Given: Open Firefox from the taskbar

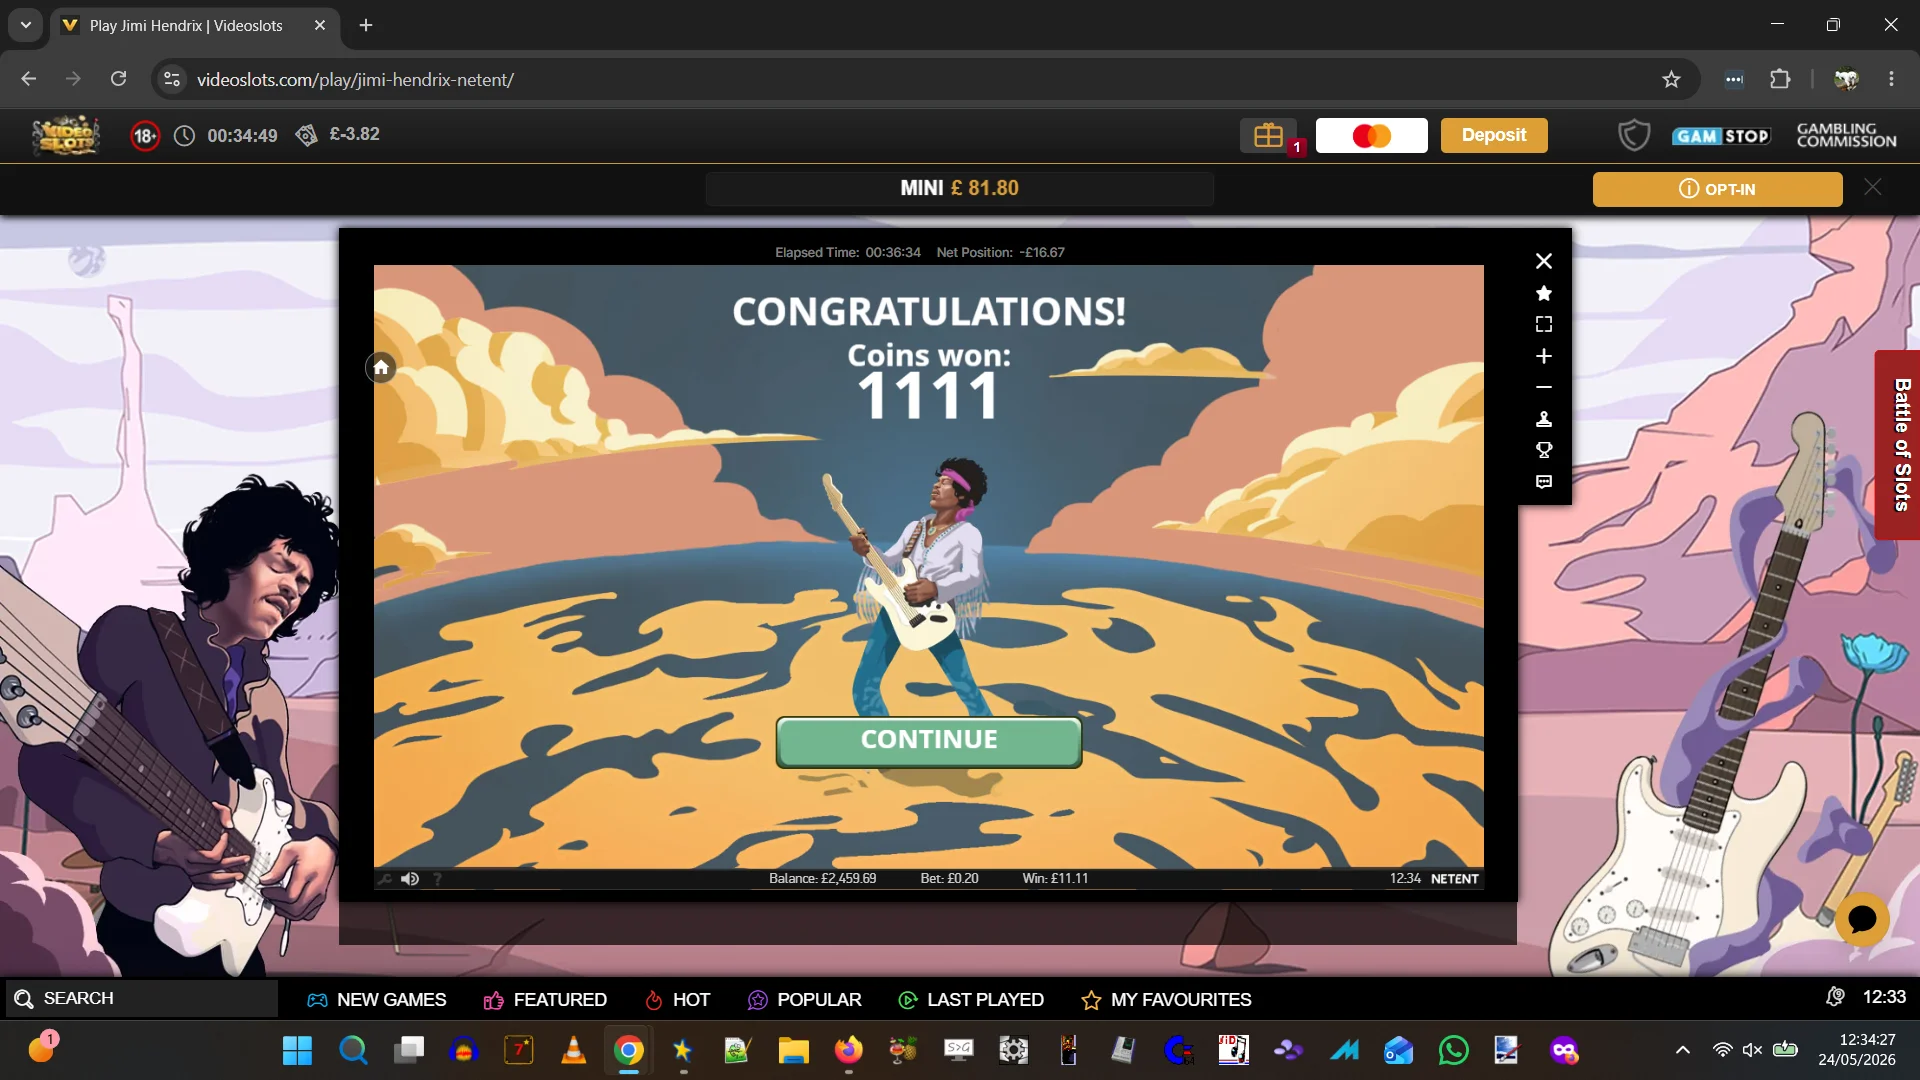Looking at the screenshot, I should (x=849, y=1051).
